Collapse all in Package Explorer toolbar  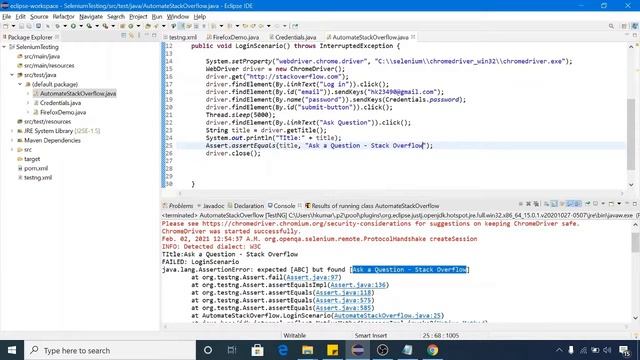pyautogui.click(x=123, y=36)
